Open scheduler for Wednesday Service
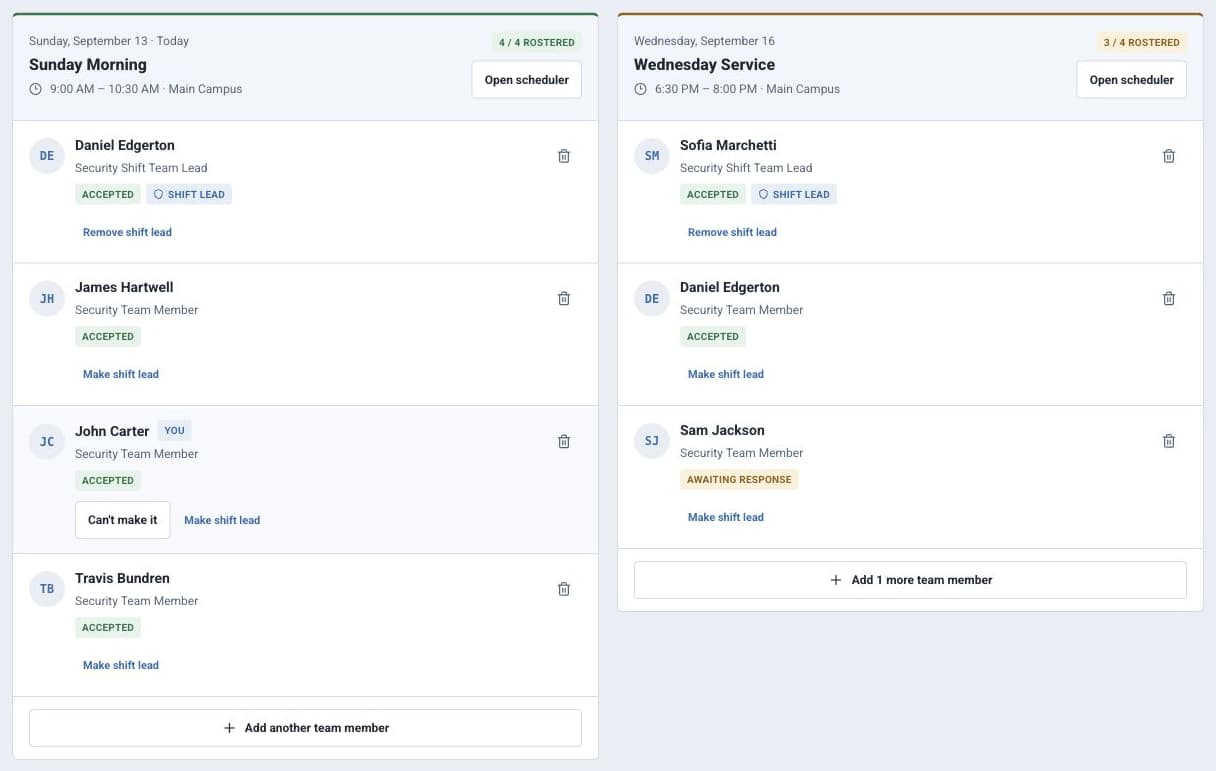 coord(1132,80)
